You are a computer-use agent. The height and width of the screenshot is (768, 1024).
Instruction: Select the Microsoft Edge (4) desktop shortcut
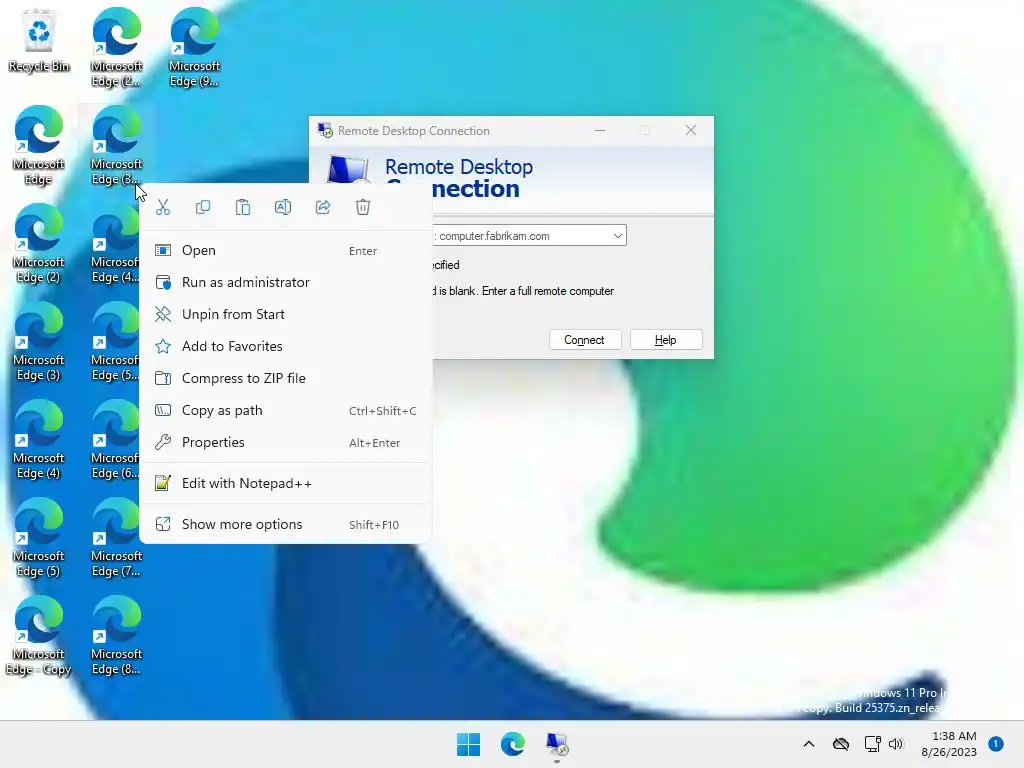tap(39, 439)
